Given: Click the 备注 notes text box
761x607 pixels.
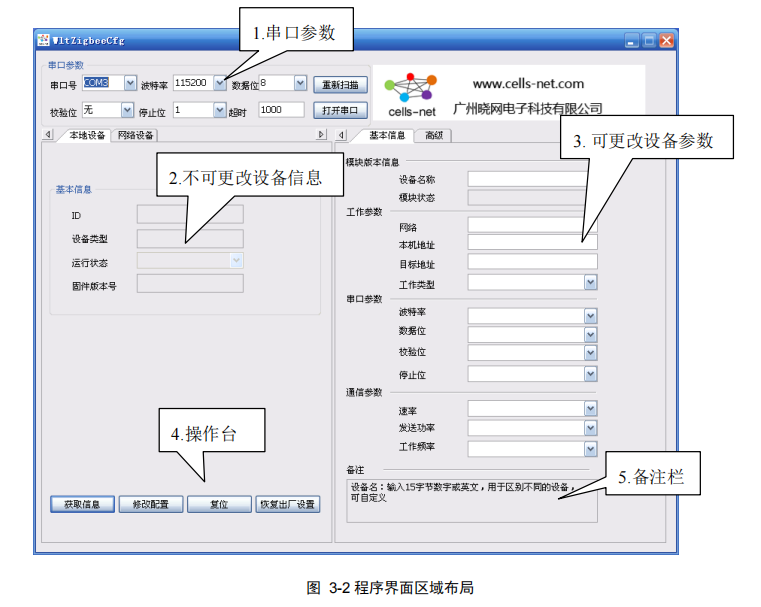Looking at the screenshot, I should click(472, 501).
